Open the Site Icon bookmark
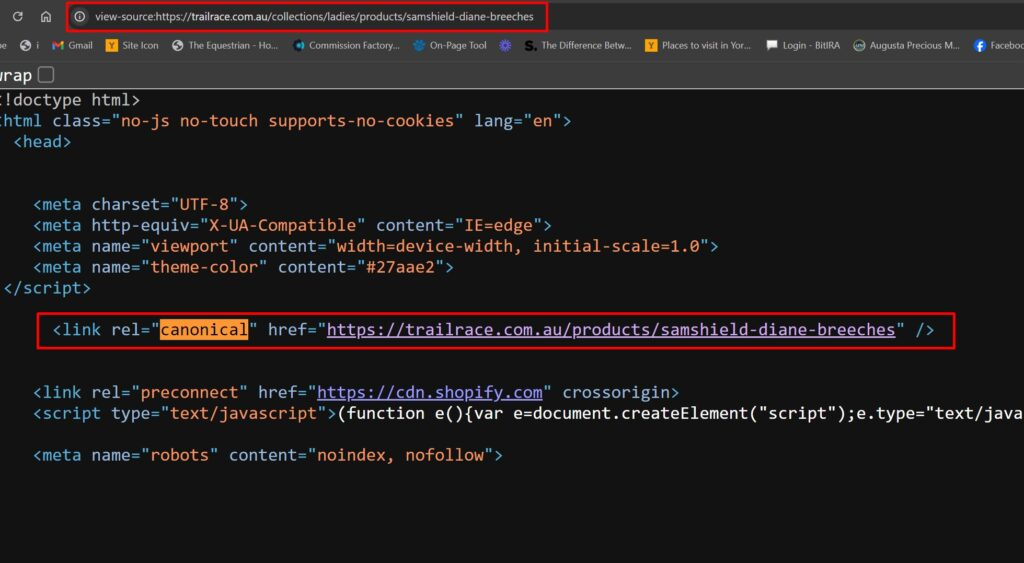The height and width of the screenshot is (563, 1024). click(133, 45)
